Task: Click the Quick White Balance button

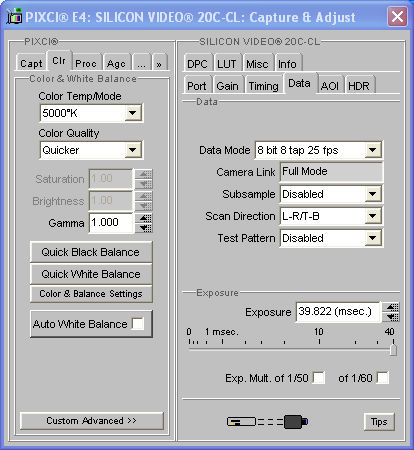Action: tap(91, 274)
